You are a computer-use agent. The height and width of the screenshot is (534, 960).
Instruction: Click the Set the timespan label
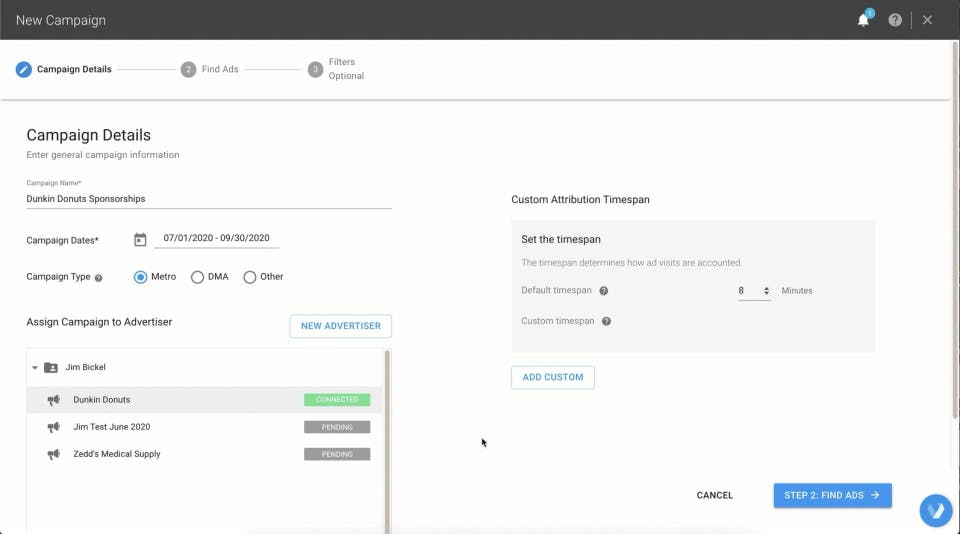tap(561, 239)
